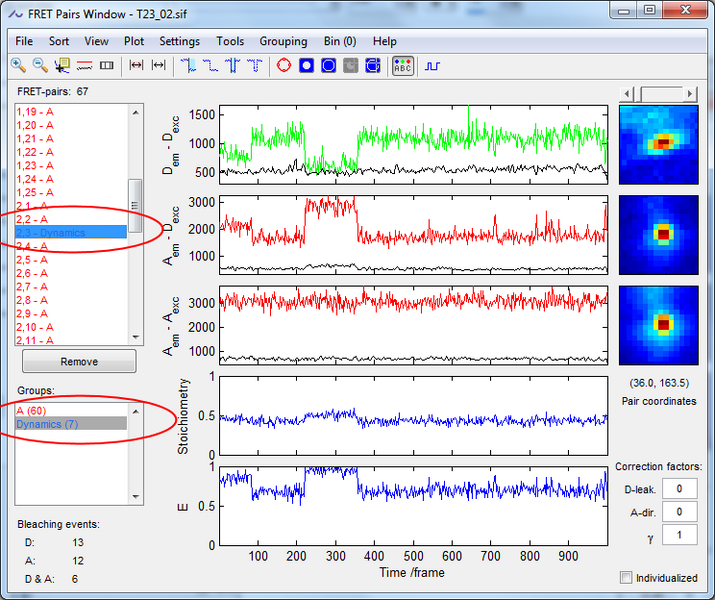Click the D-leak. correction factor field

click(679, 488)
